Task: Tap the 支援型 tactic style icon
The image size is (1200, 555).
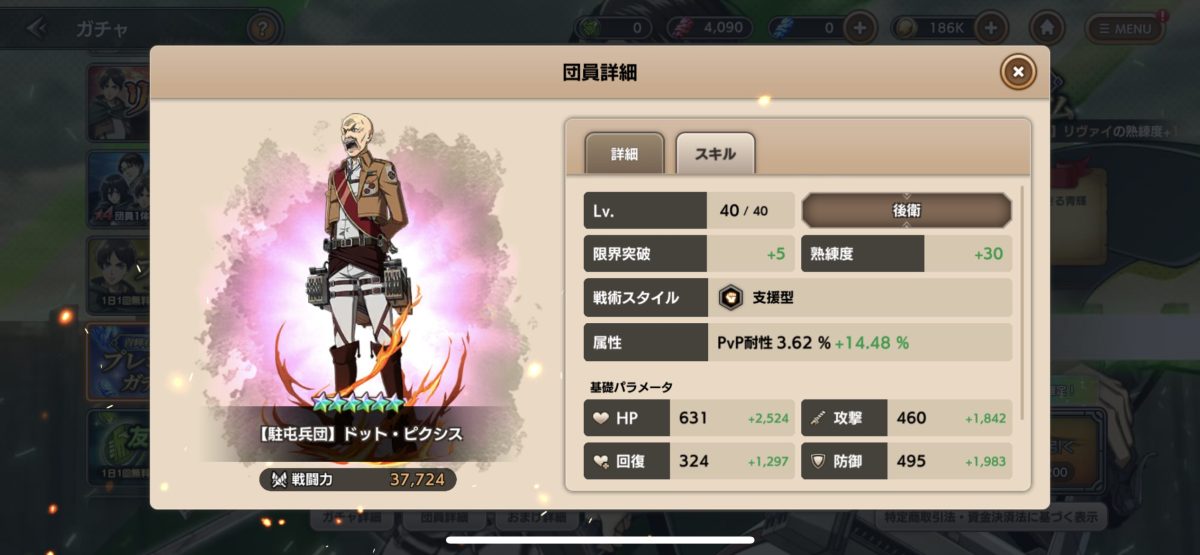Action: tap(730, 298)
